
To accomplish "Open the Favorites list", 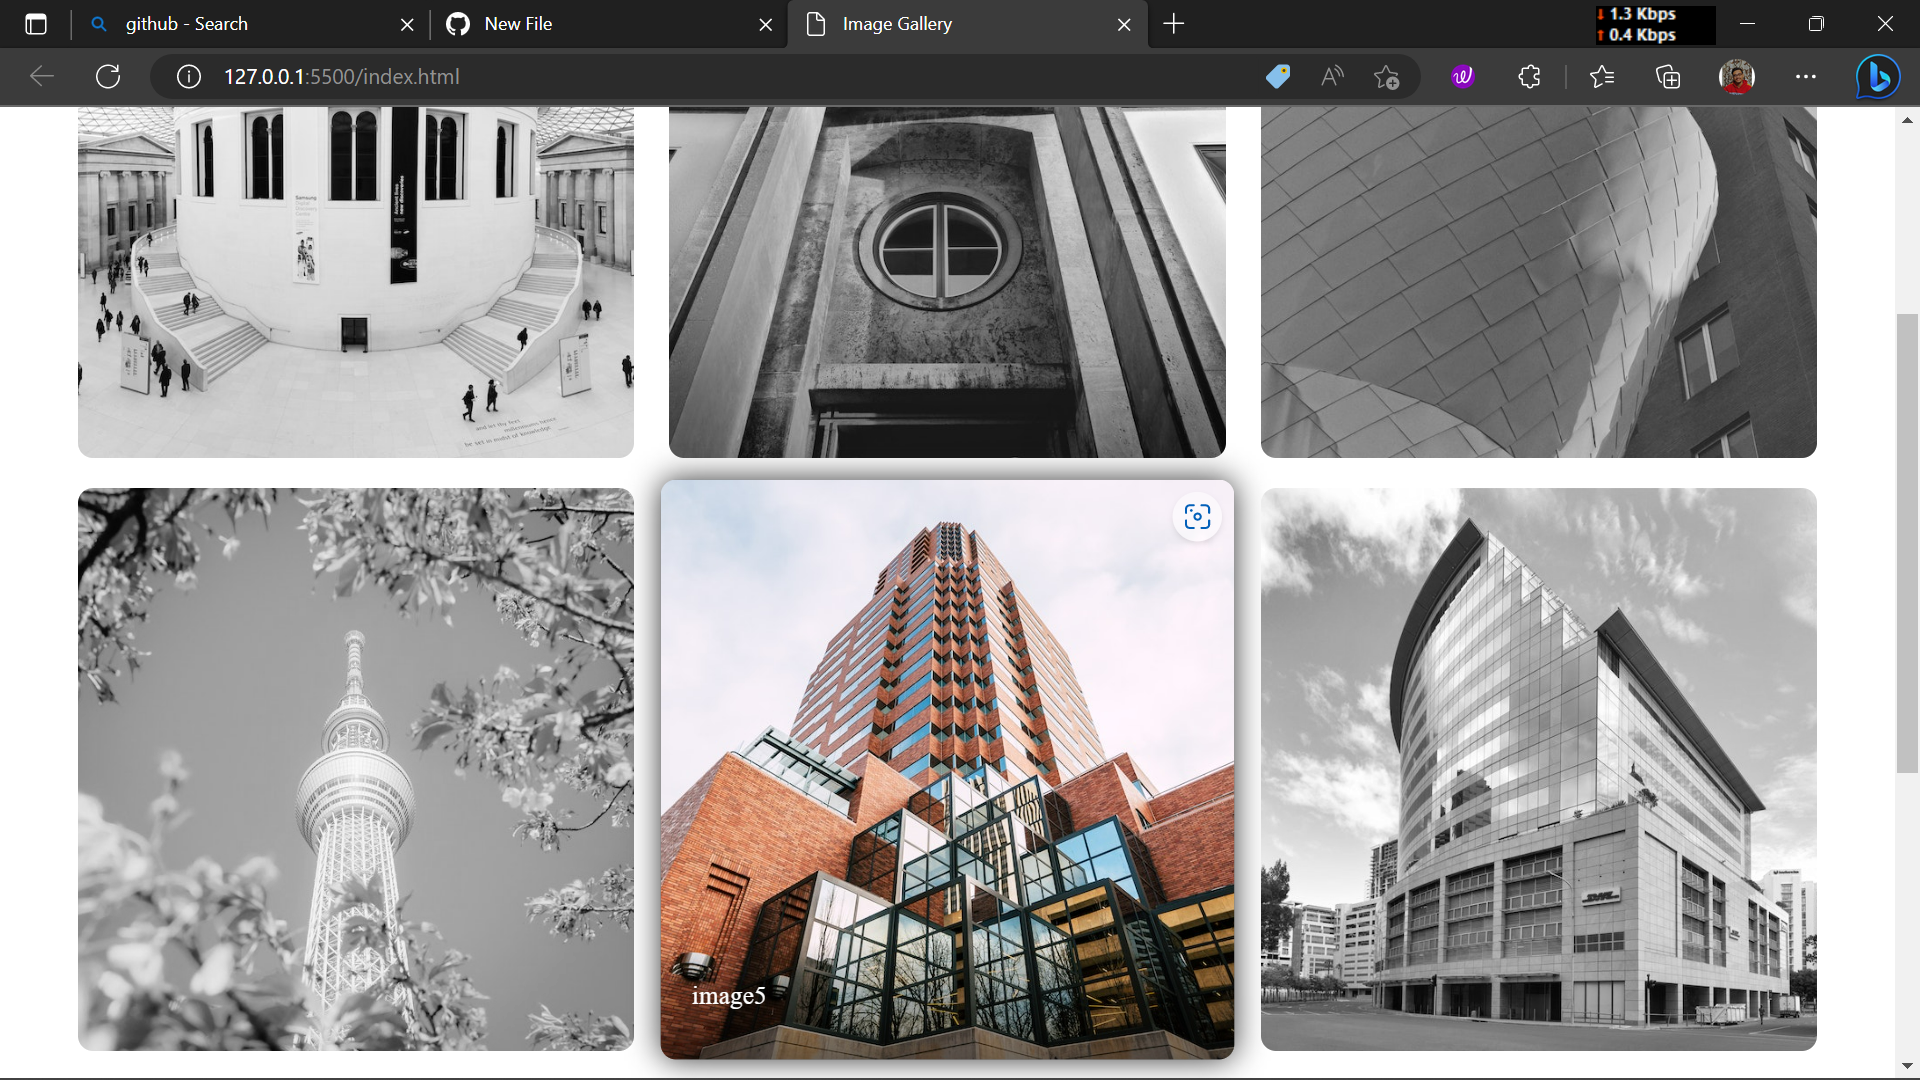I will coord(1602,76).
